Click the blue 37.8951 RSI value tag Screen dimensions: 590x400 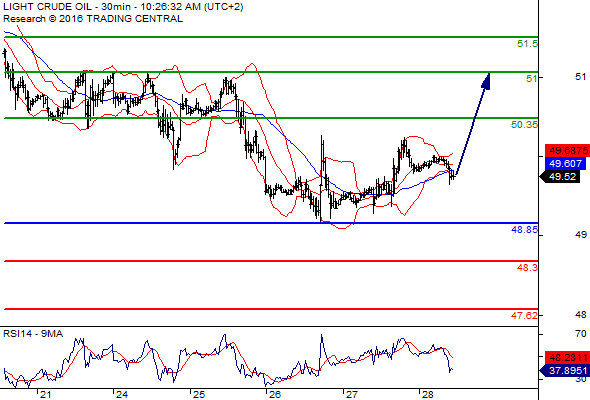coord(564,371)
